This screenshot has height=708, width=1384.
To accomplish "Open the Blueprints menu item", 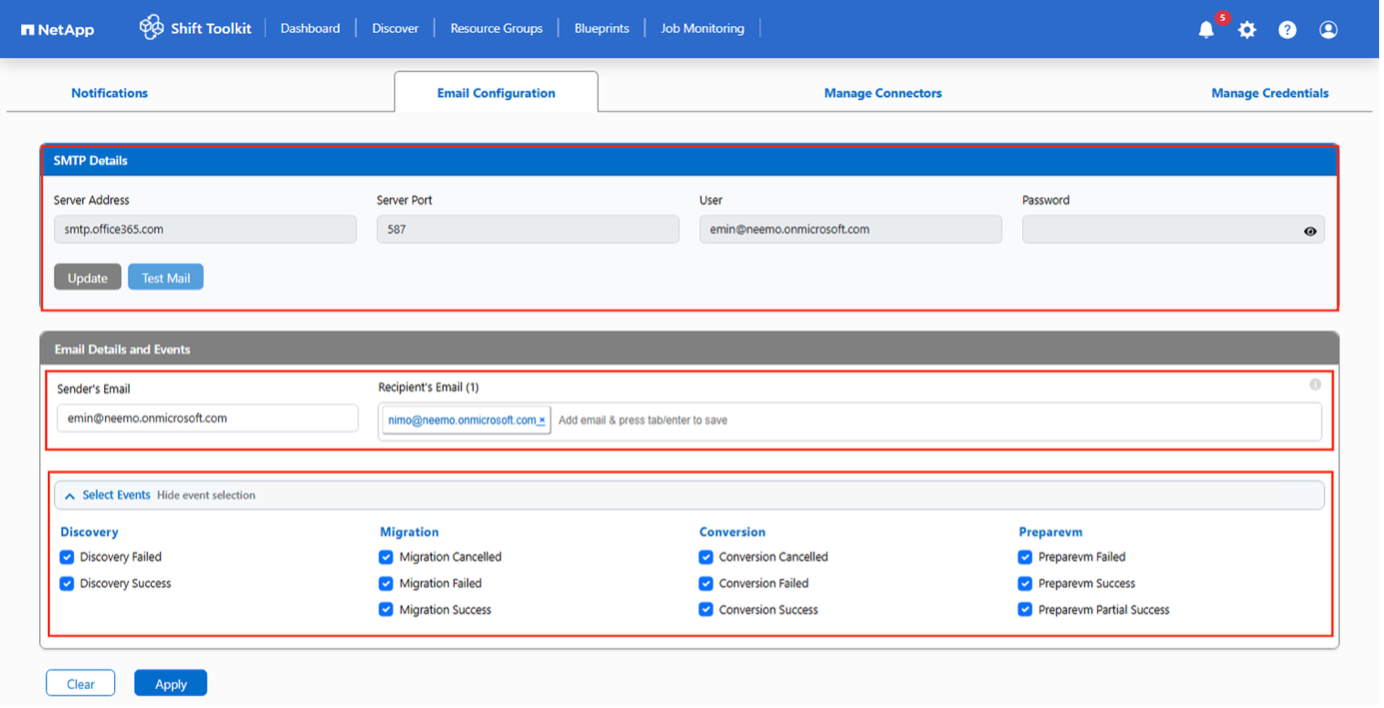I will click(601, 28).
